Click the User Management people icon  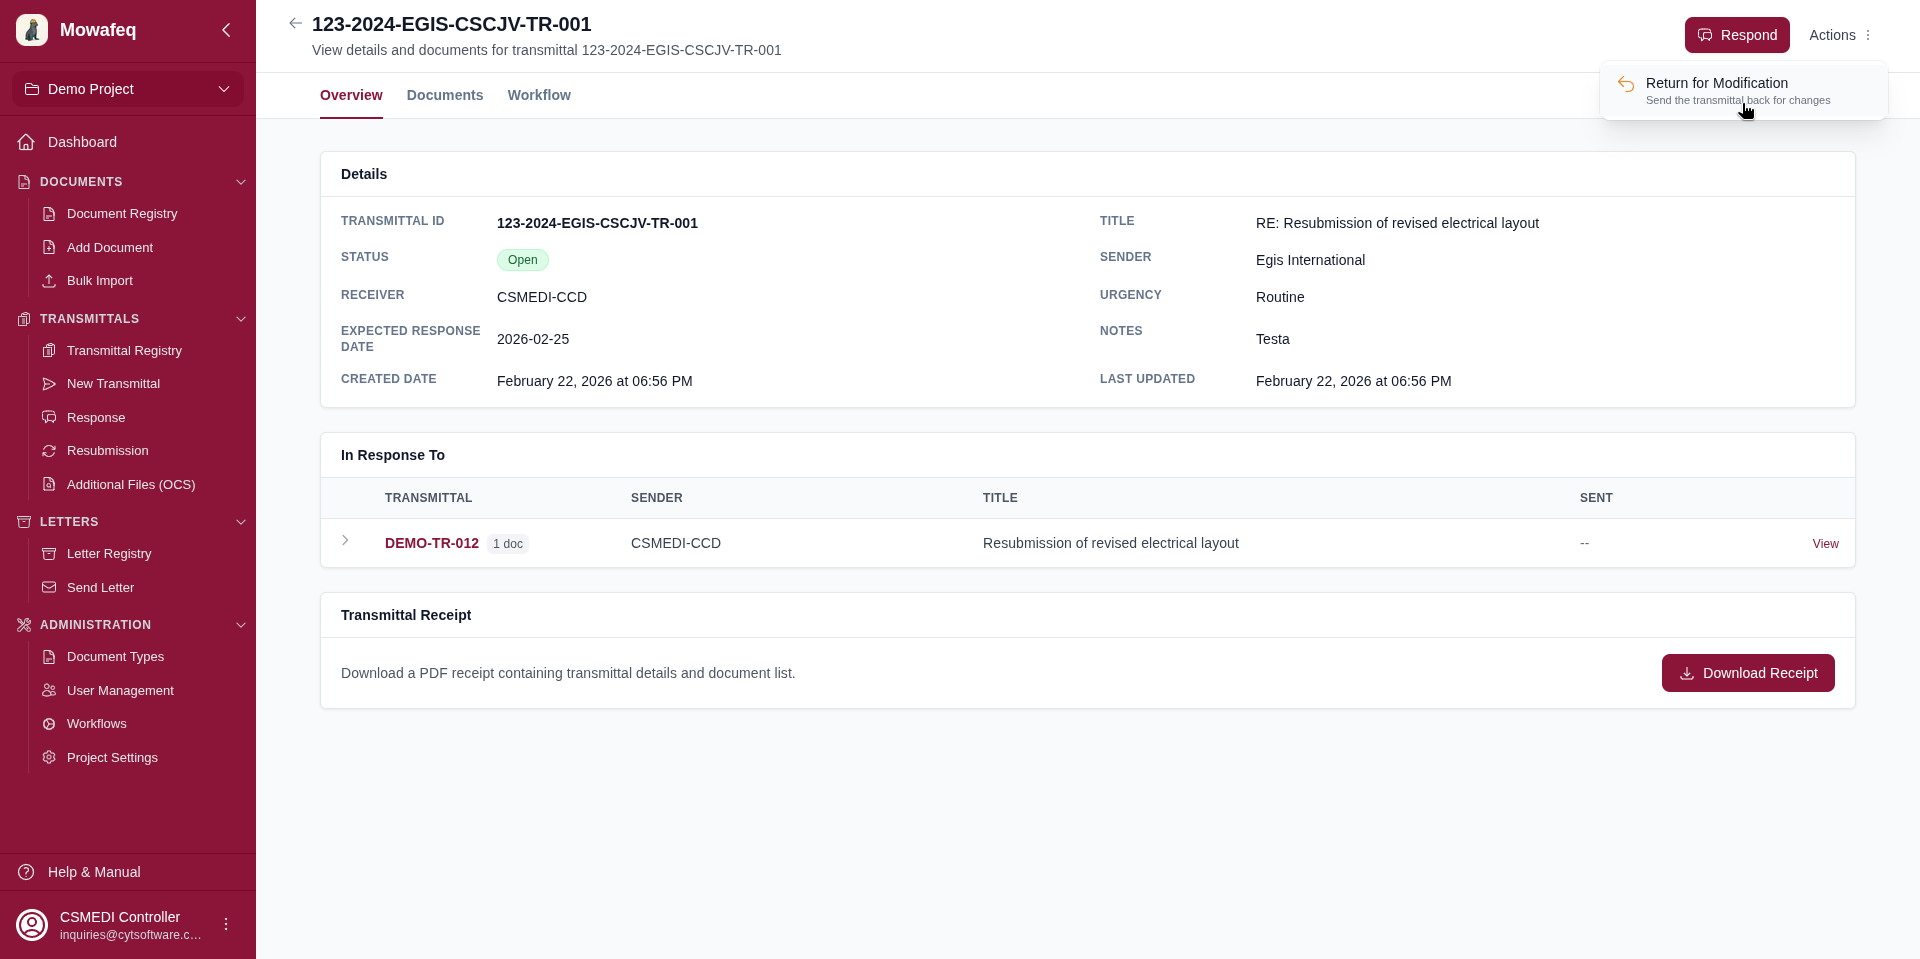click(49, 690)
